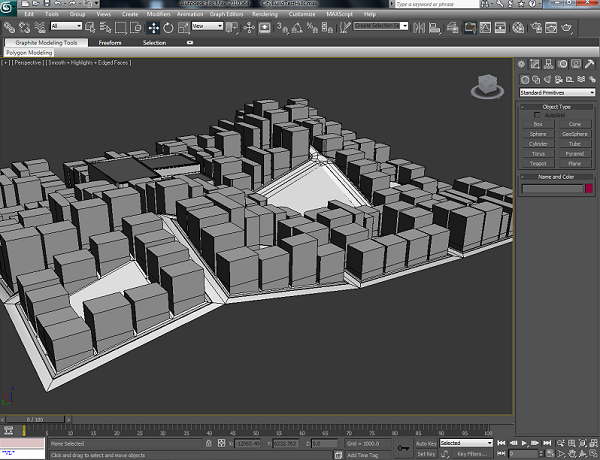Select the Lights category icon

(546, 79)
